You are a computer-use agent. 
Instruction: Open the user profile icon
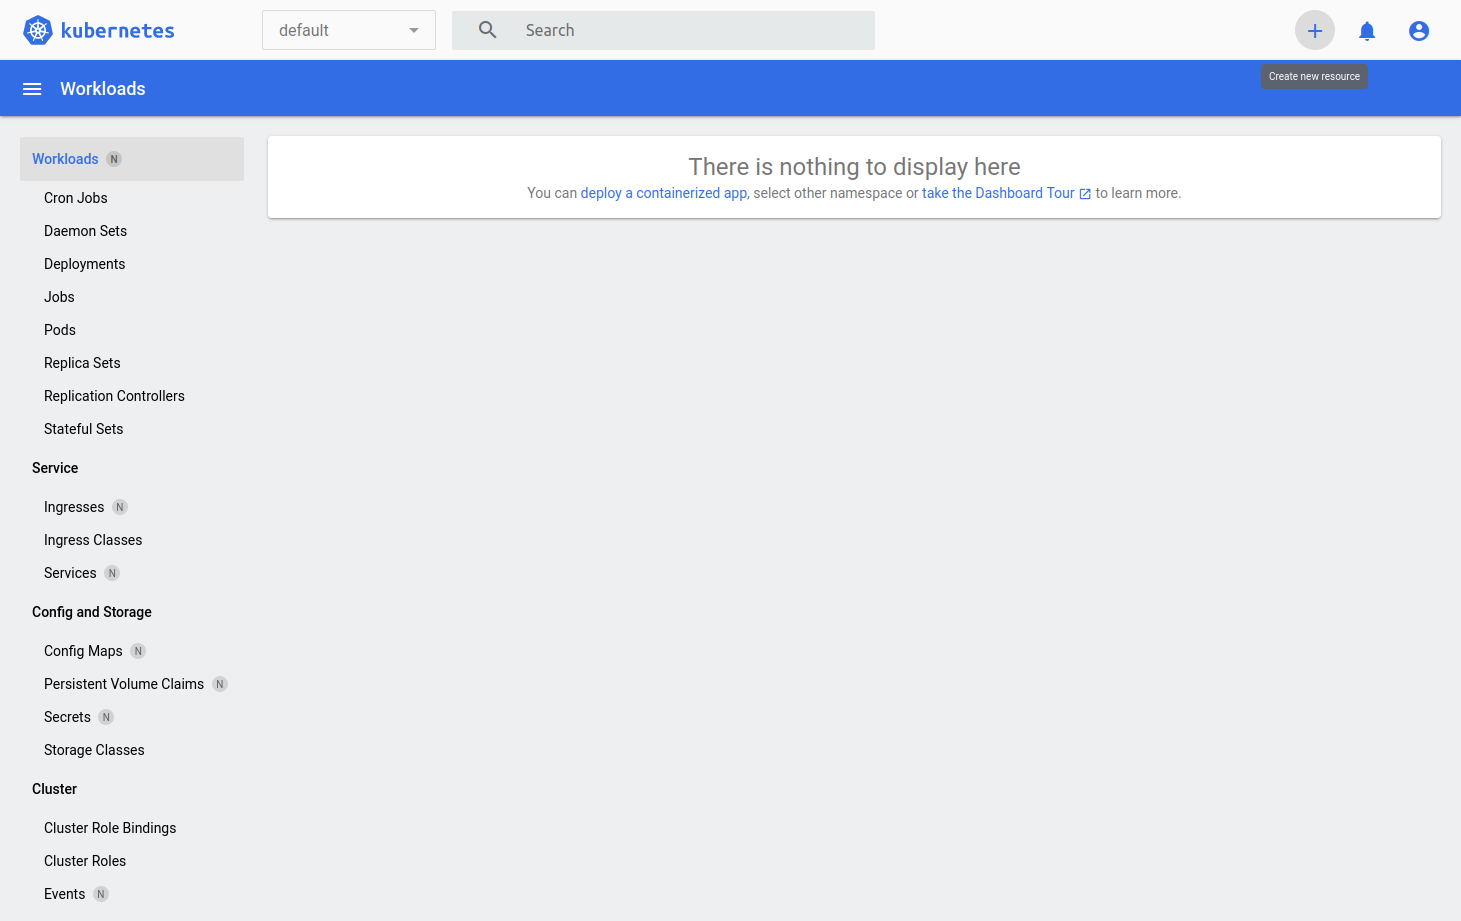point(1418,30)
